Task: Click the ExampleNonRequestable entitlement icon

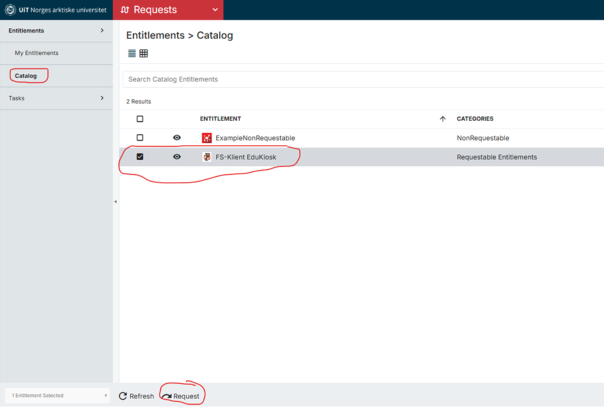Action: click(x=207, y=138)
